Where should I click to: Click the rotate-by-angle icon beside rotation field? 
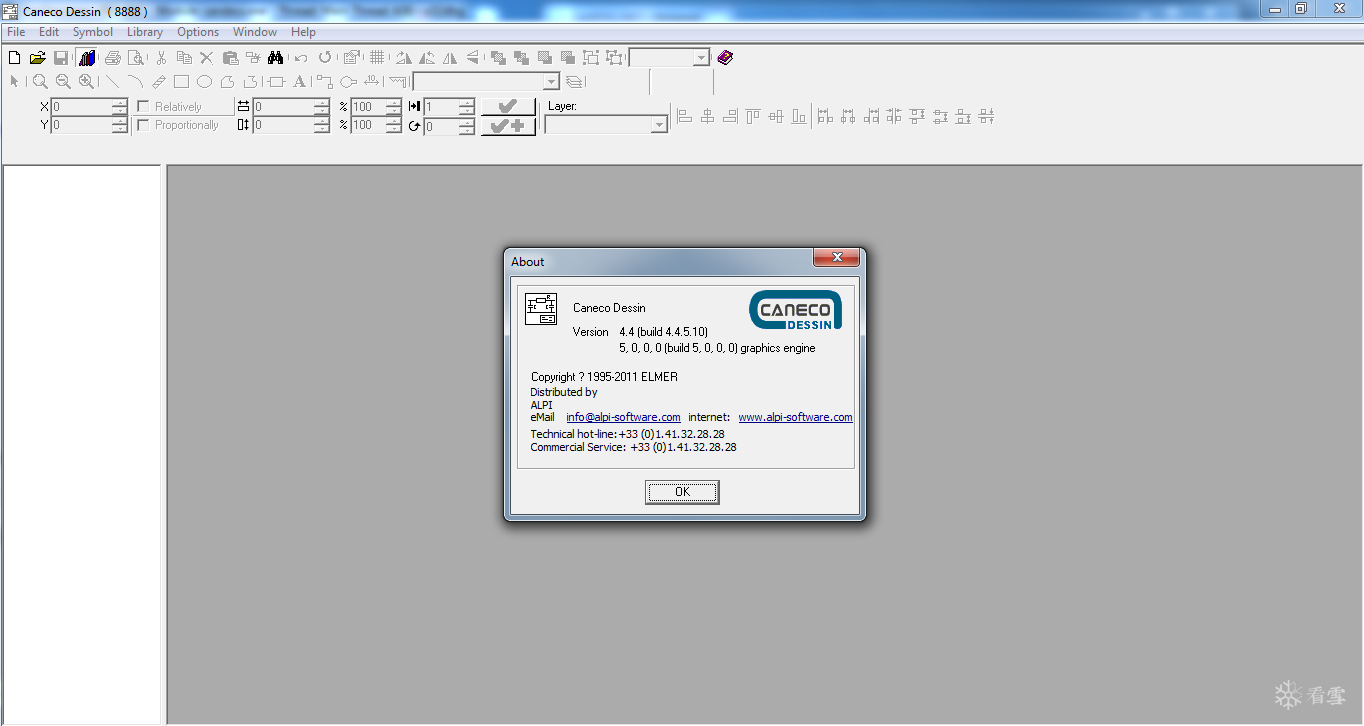coord(414,126)
